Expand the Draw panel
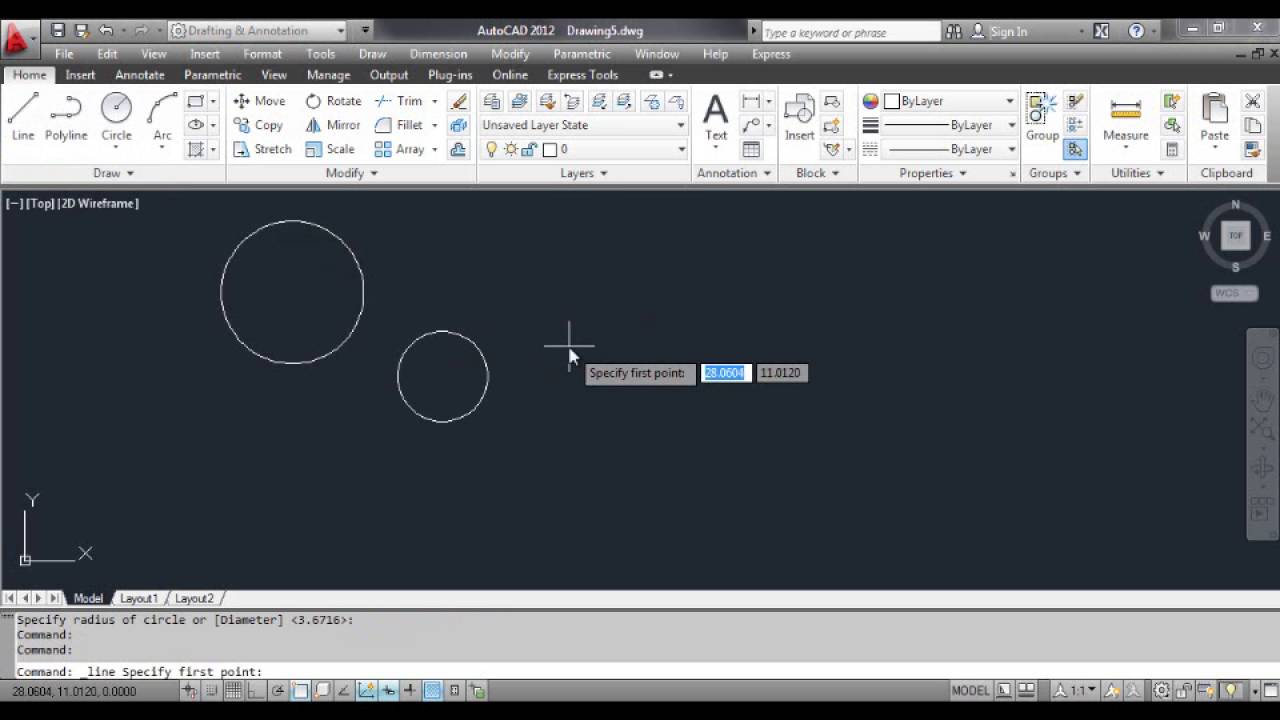 click(113, 173)
